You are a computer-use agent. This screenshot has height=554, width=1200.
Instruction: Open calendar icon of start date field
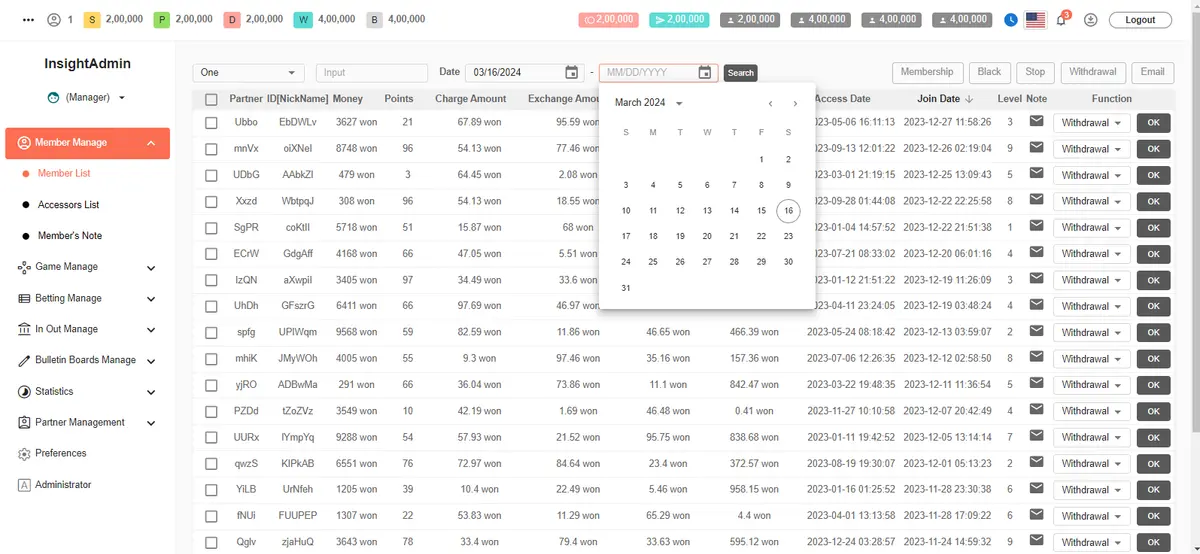[571, 72]
